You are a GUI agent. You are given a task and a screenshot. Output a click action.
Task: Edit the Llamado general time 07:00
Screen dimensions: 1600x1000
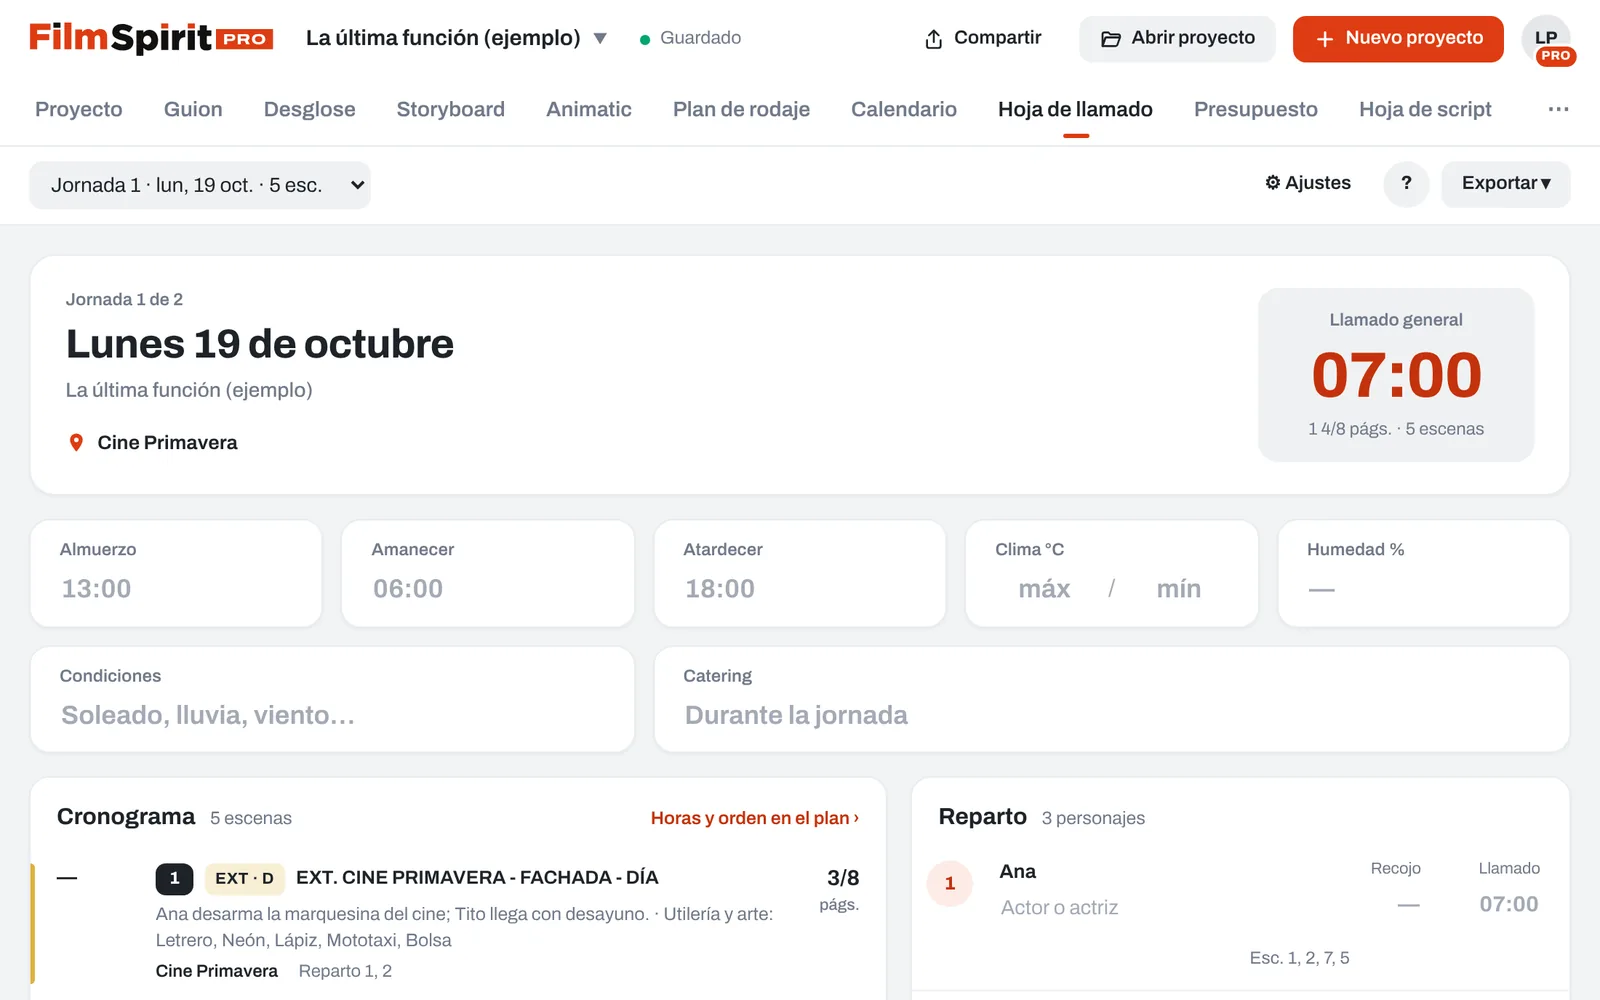tap(1396, 375)
